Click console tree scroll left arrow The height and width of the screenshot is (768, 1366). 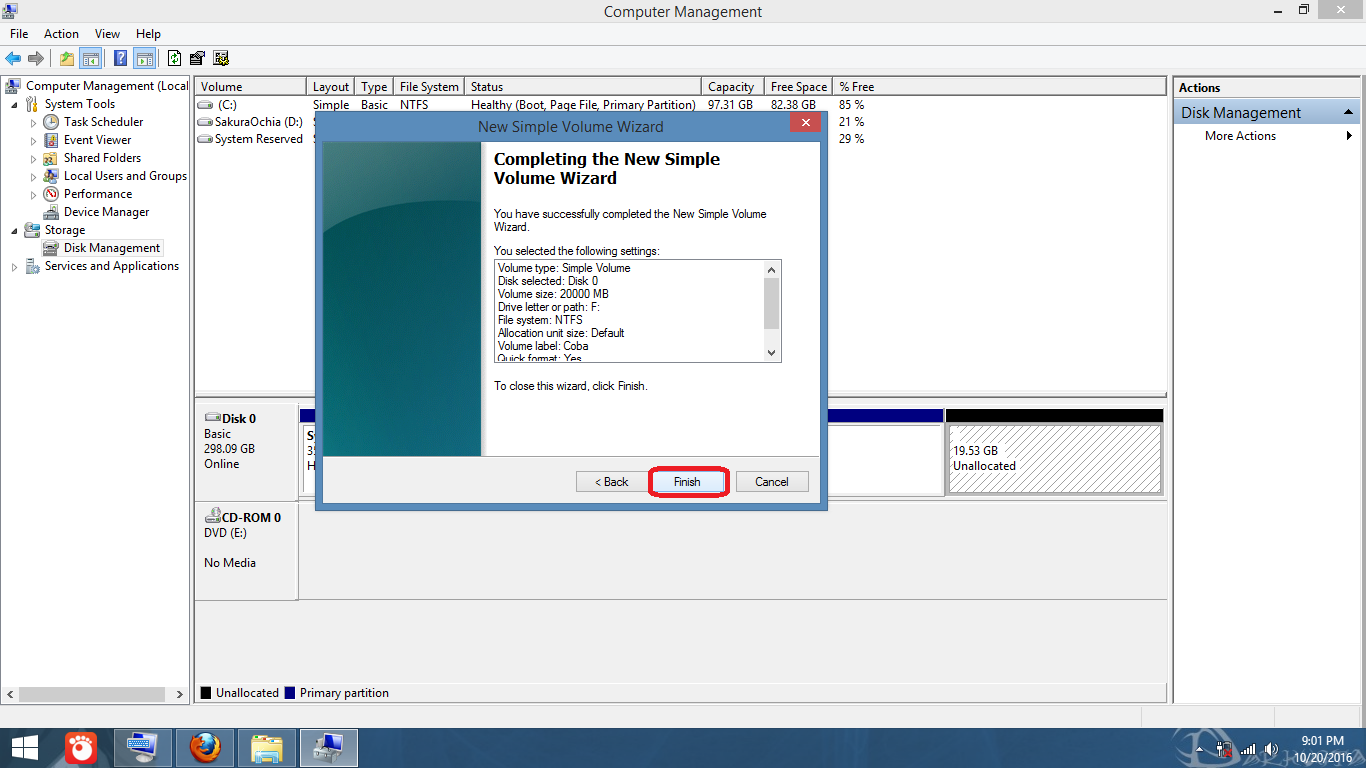[11, 694]
